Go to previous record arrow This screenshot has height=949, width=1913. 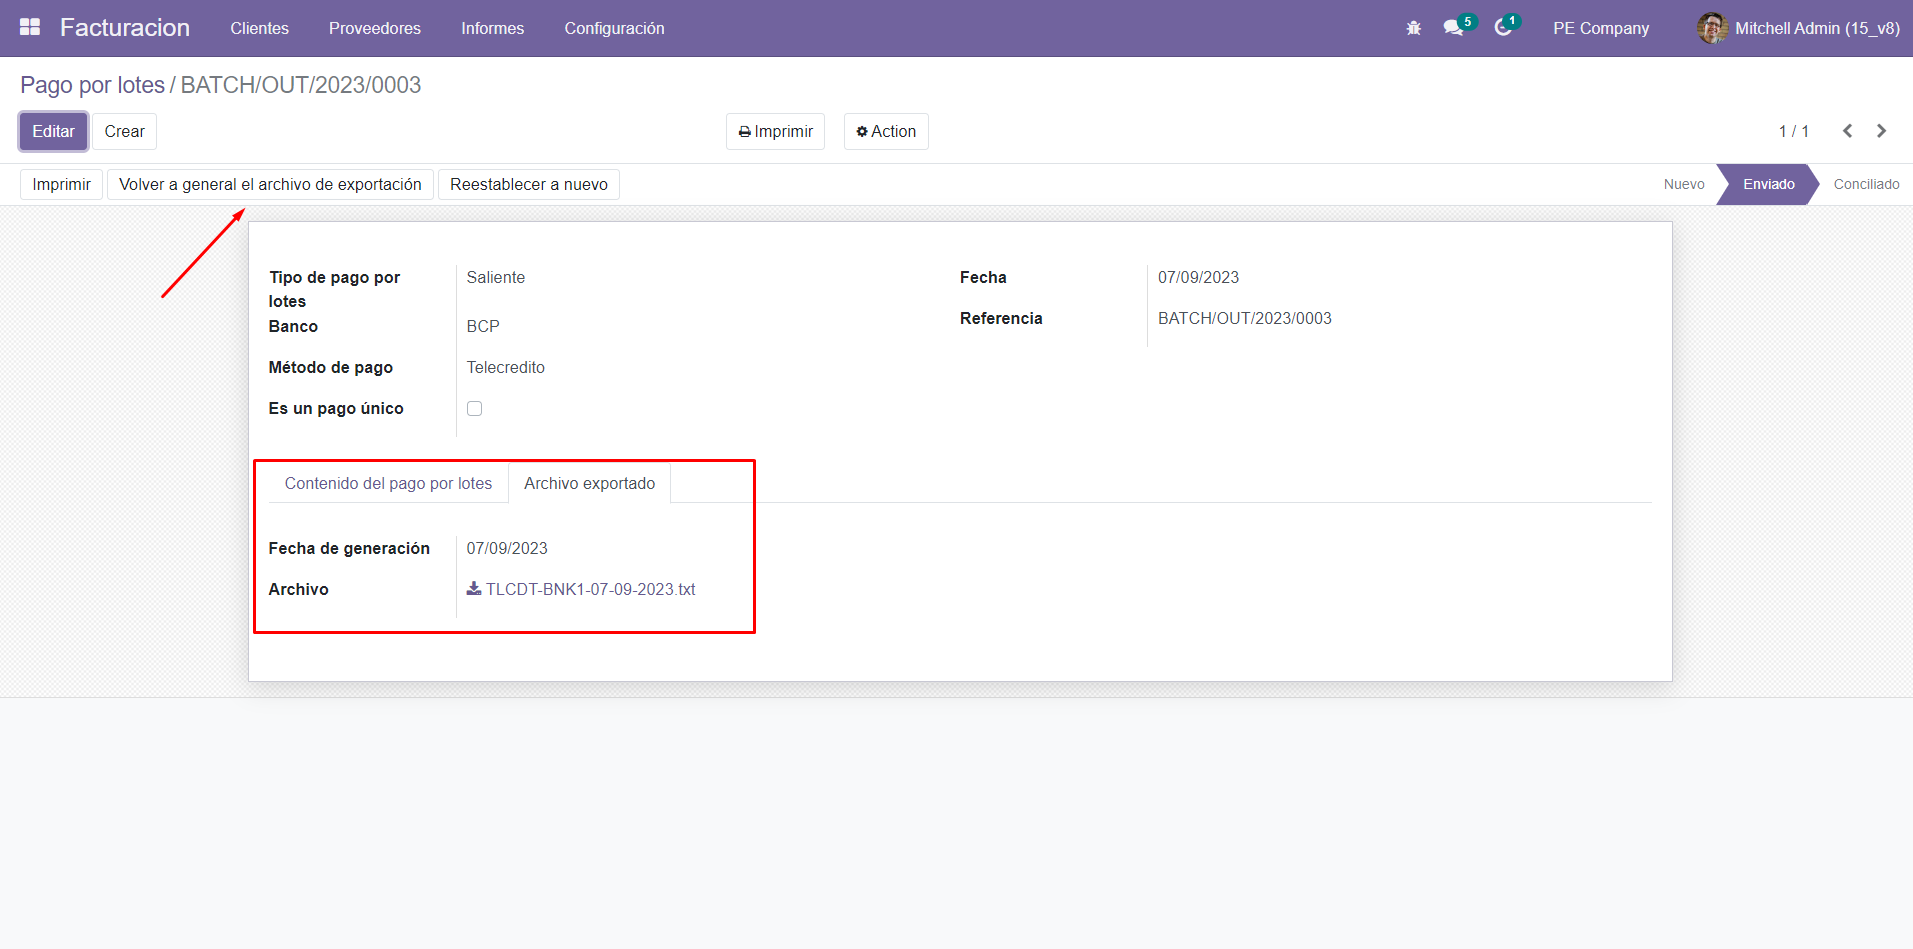tap(1847, 131)
